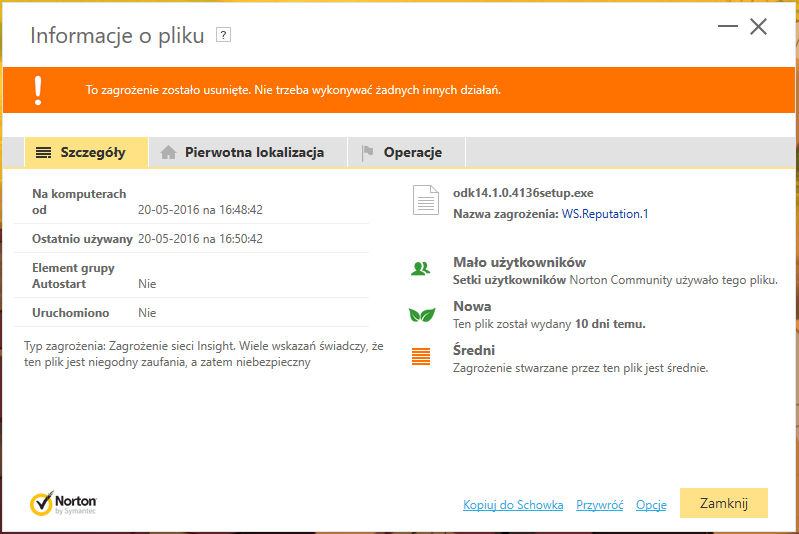Click the Na komputerach od label
The height and width of the screenshot is (534, 799).
79,202
